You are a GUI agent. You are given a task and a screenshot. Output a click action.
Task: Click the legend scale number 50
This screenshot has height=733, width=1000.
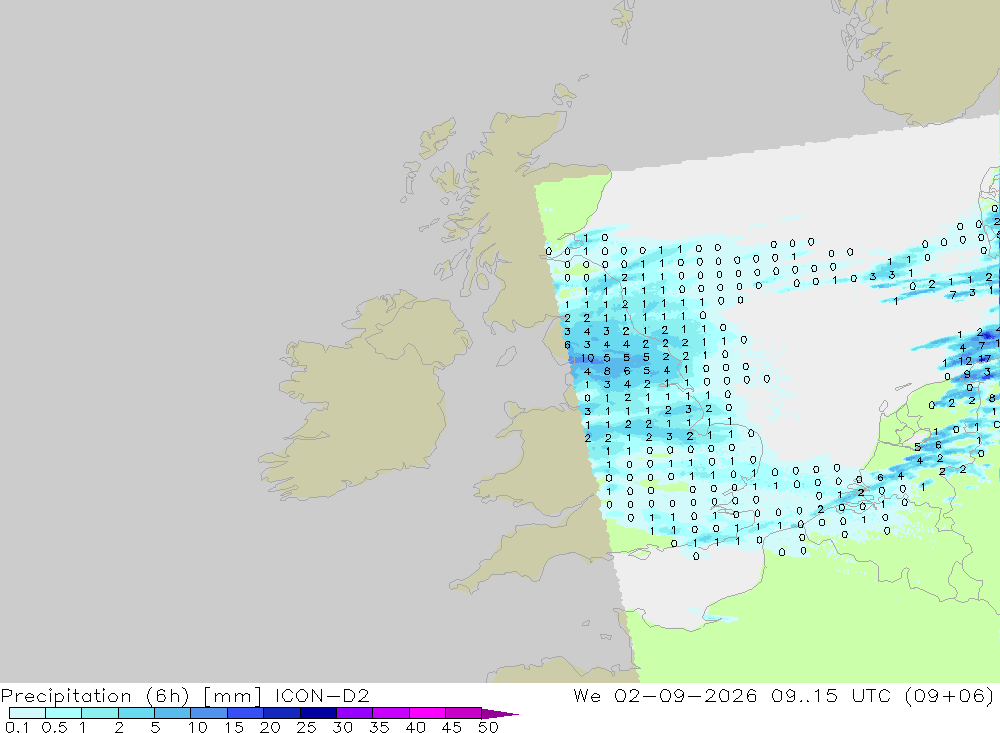coord(488,727)
